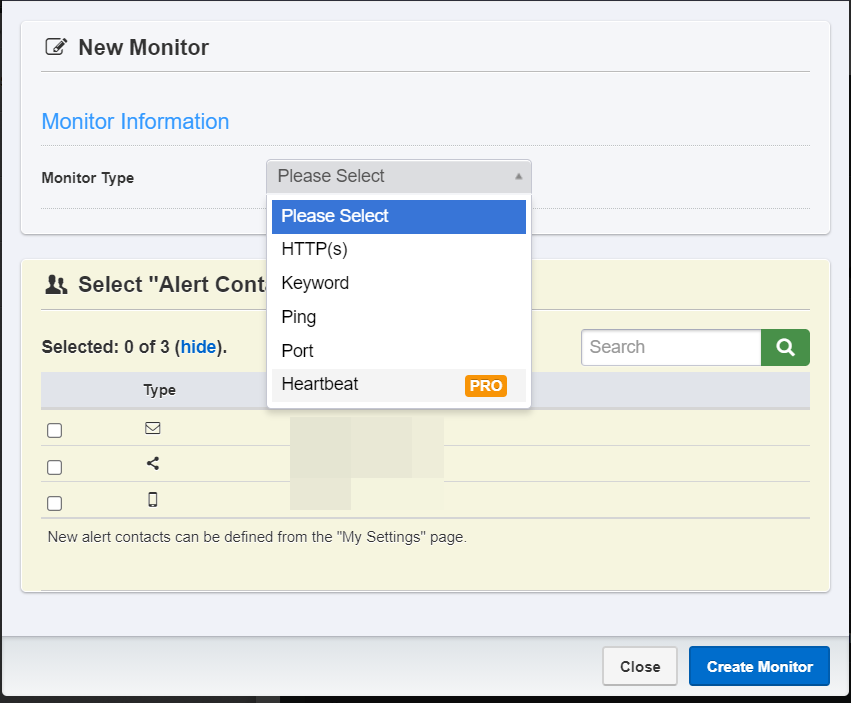851x703 pixels.
Task: Click the hide link
Action: tap(198, 347)
